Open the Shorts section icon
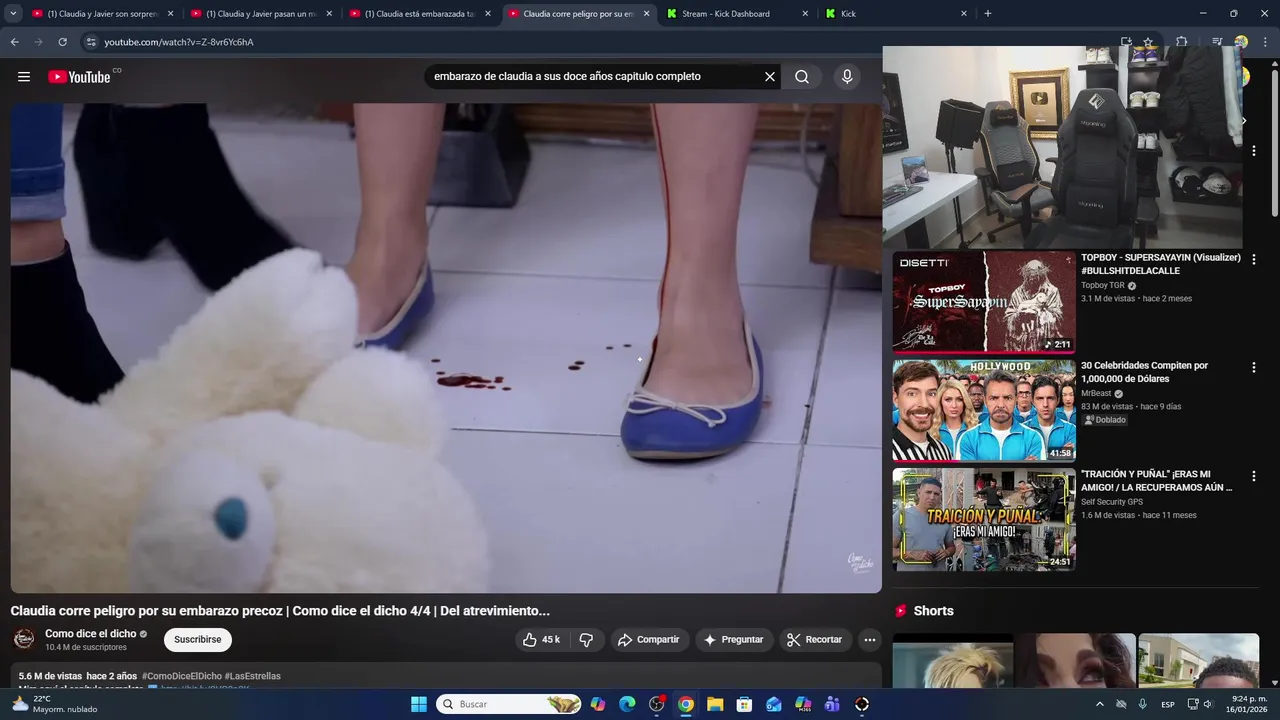This screenshot has height=720, width=1280. (x=901, y=611)
